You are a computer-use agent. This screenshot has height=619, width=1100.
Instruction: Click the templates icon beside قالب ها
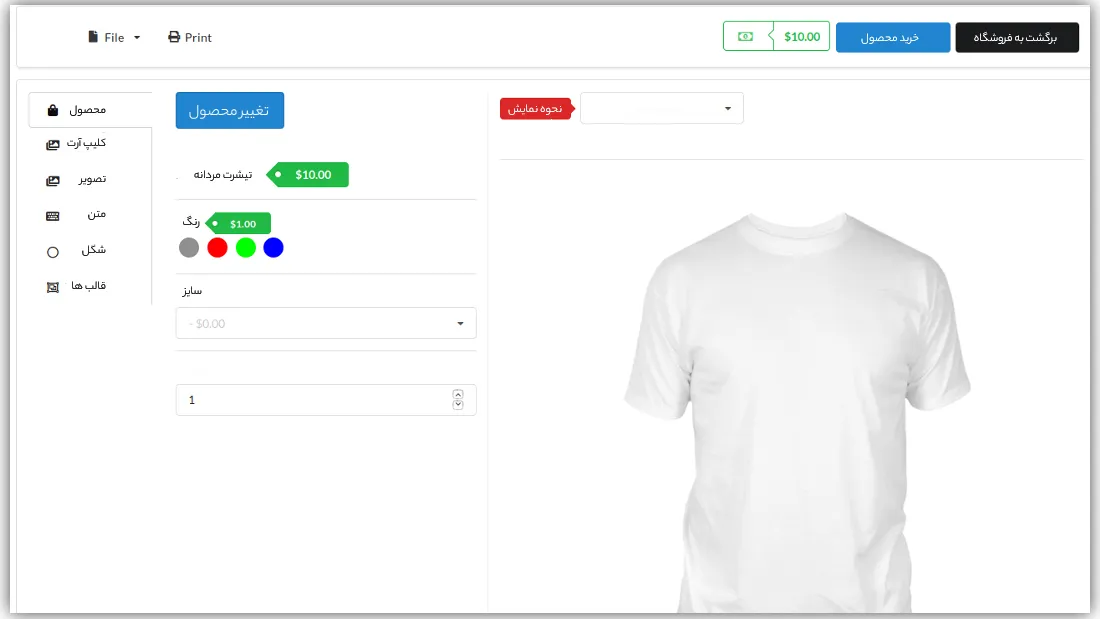pyautogui.click(x=53, y=287)
